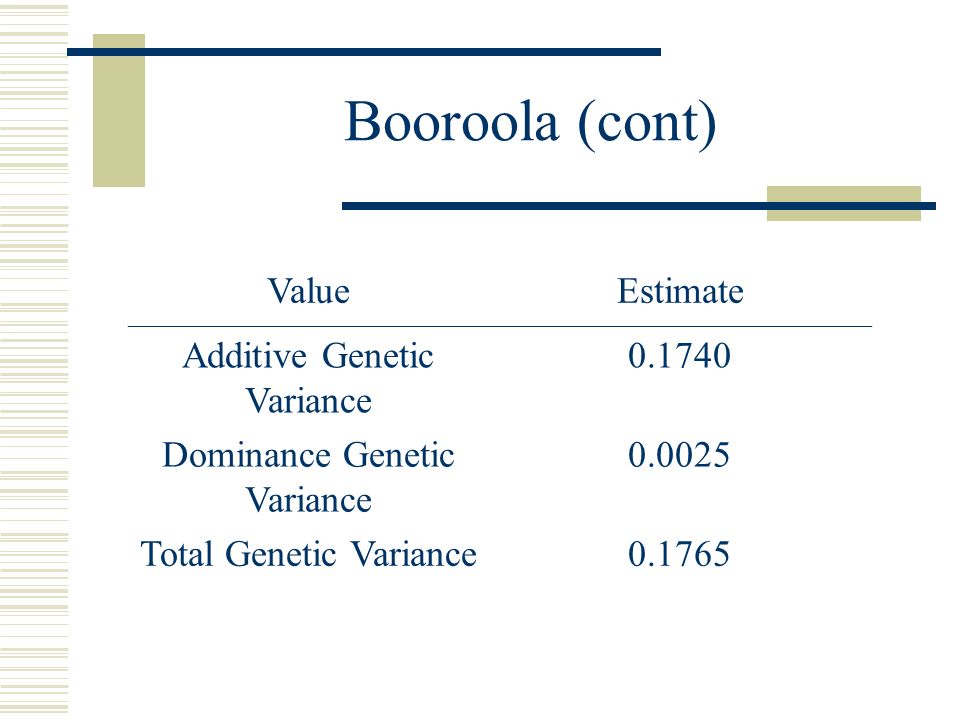Click the 0.1765 estimate value

(679, 554)
